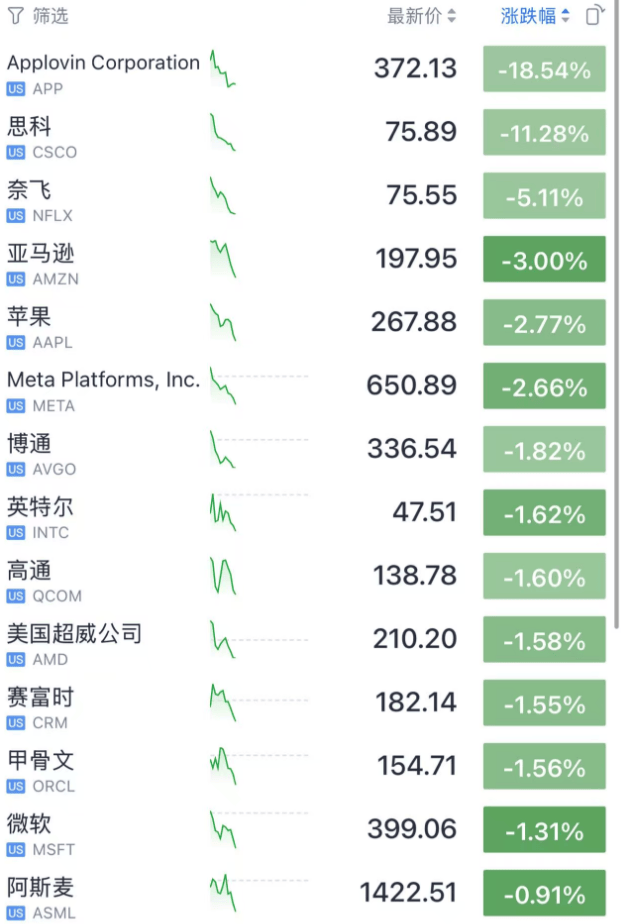
Task: Click ASML's US market badge
Action: [16, 913]
